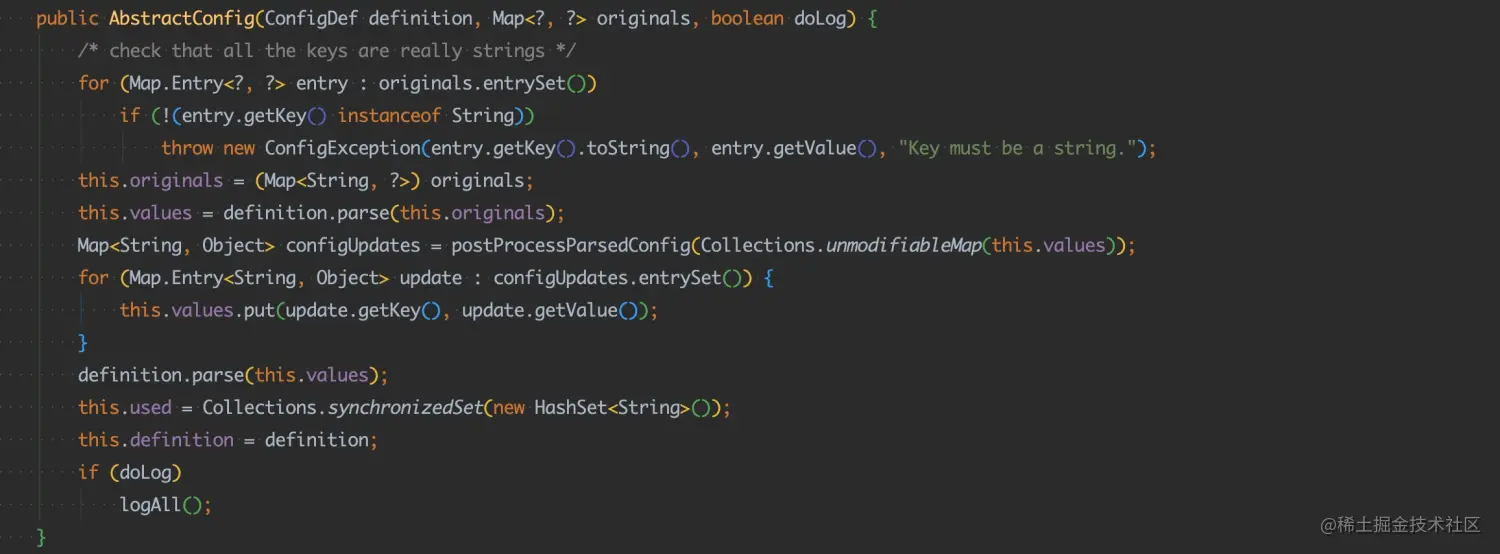Click the AbstractConfig constructor name
This screenshot has width=1500, height=554.
180,19
